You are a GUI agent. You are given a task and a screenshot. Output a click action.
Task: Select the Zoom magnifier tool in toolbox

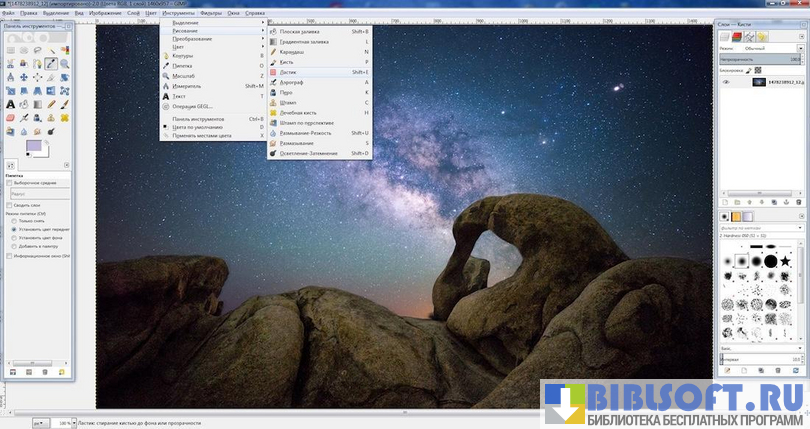pyautogui.click(x=63, y=64)
